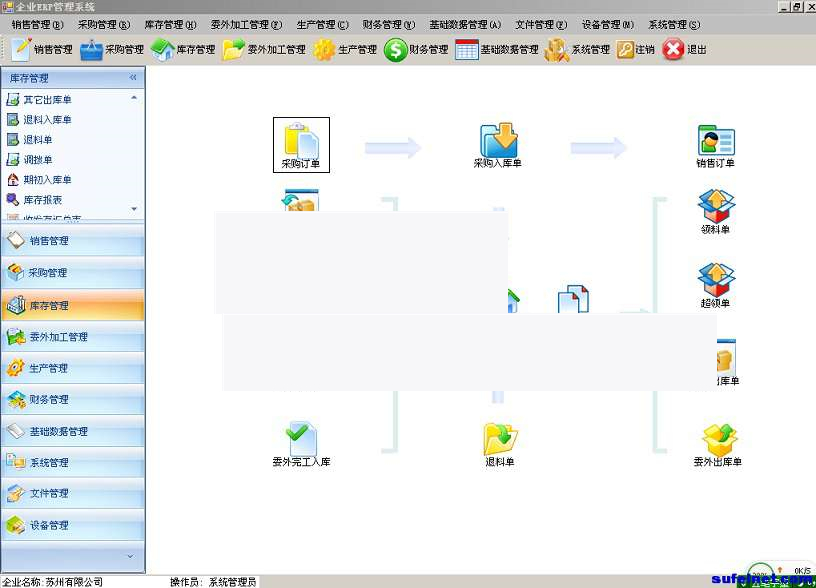Collapse the 库存管理 side panel header
816x588 pixels.
[x=133, y=77]
